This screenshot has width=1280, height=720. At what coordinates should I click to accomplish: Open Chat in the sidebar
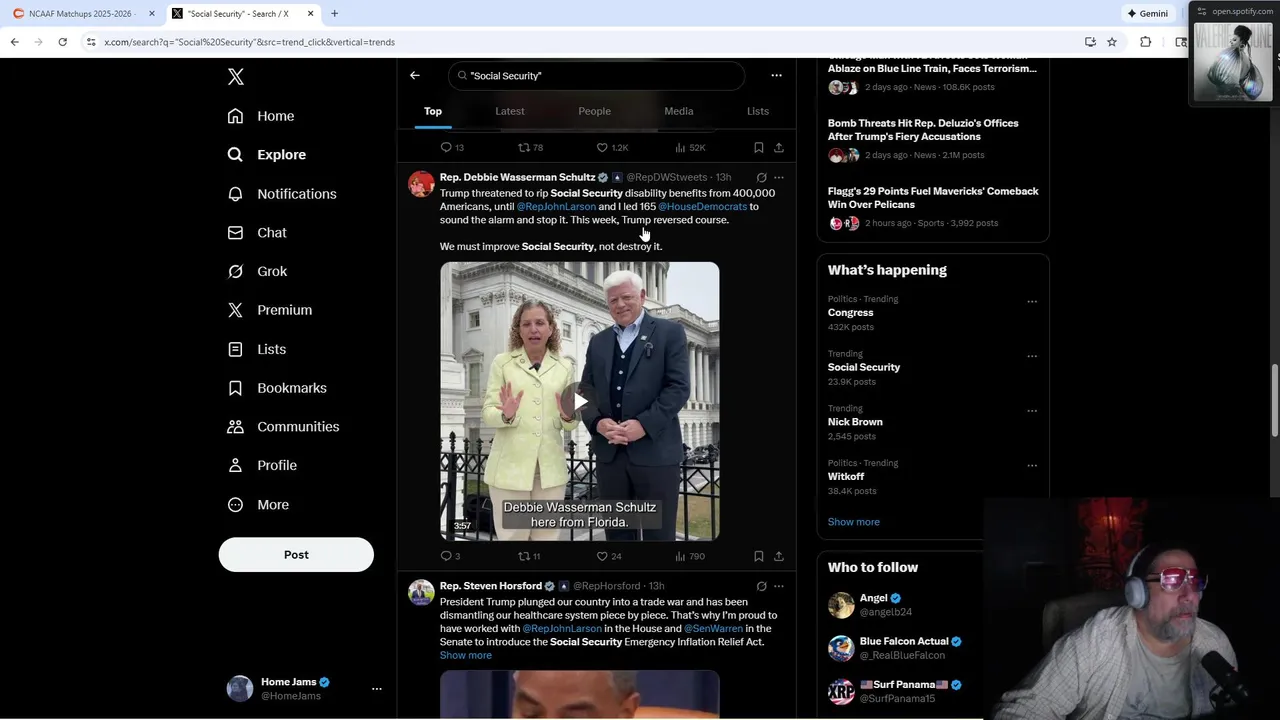point(257,232)
